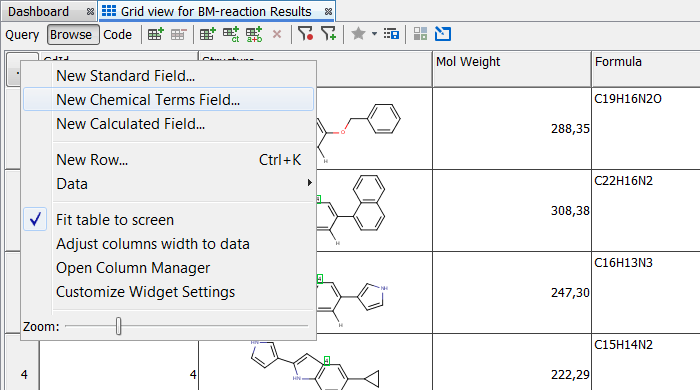Choose Adjust columns width to data
Image resolution: width=700 pixels, height=390 pixels.
click(x=168, y=244)
